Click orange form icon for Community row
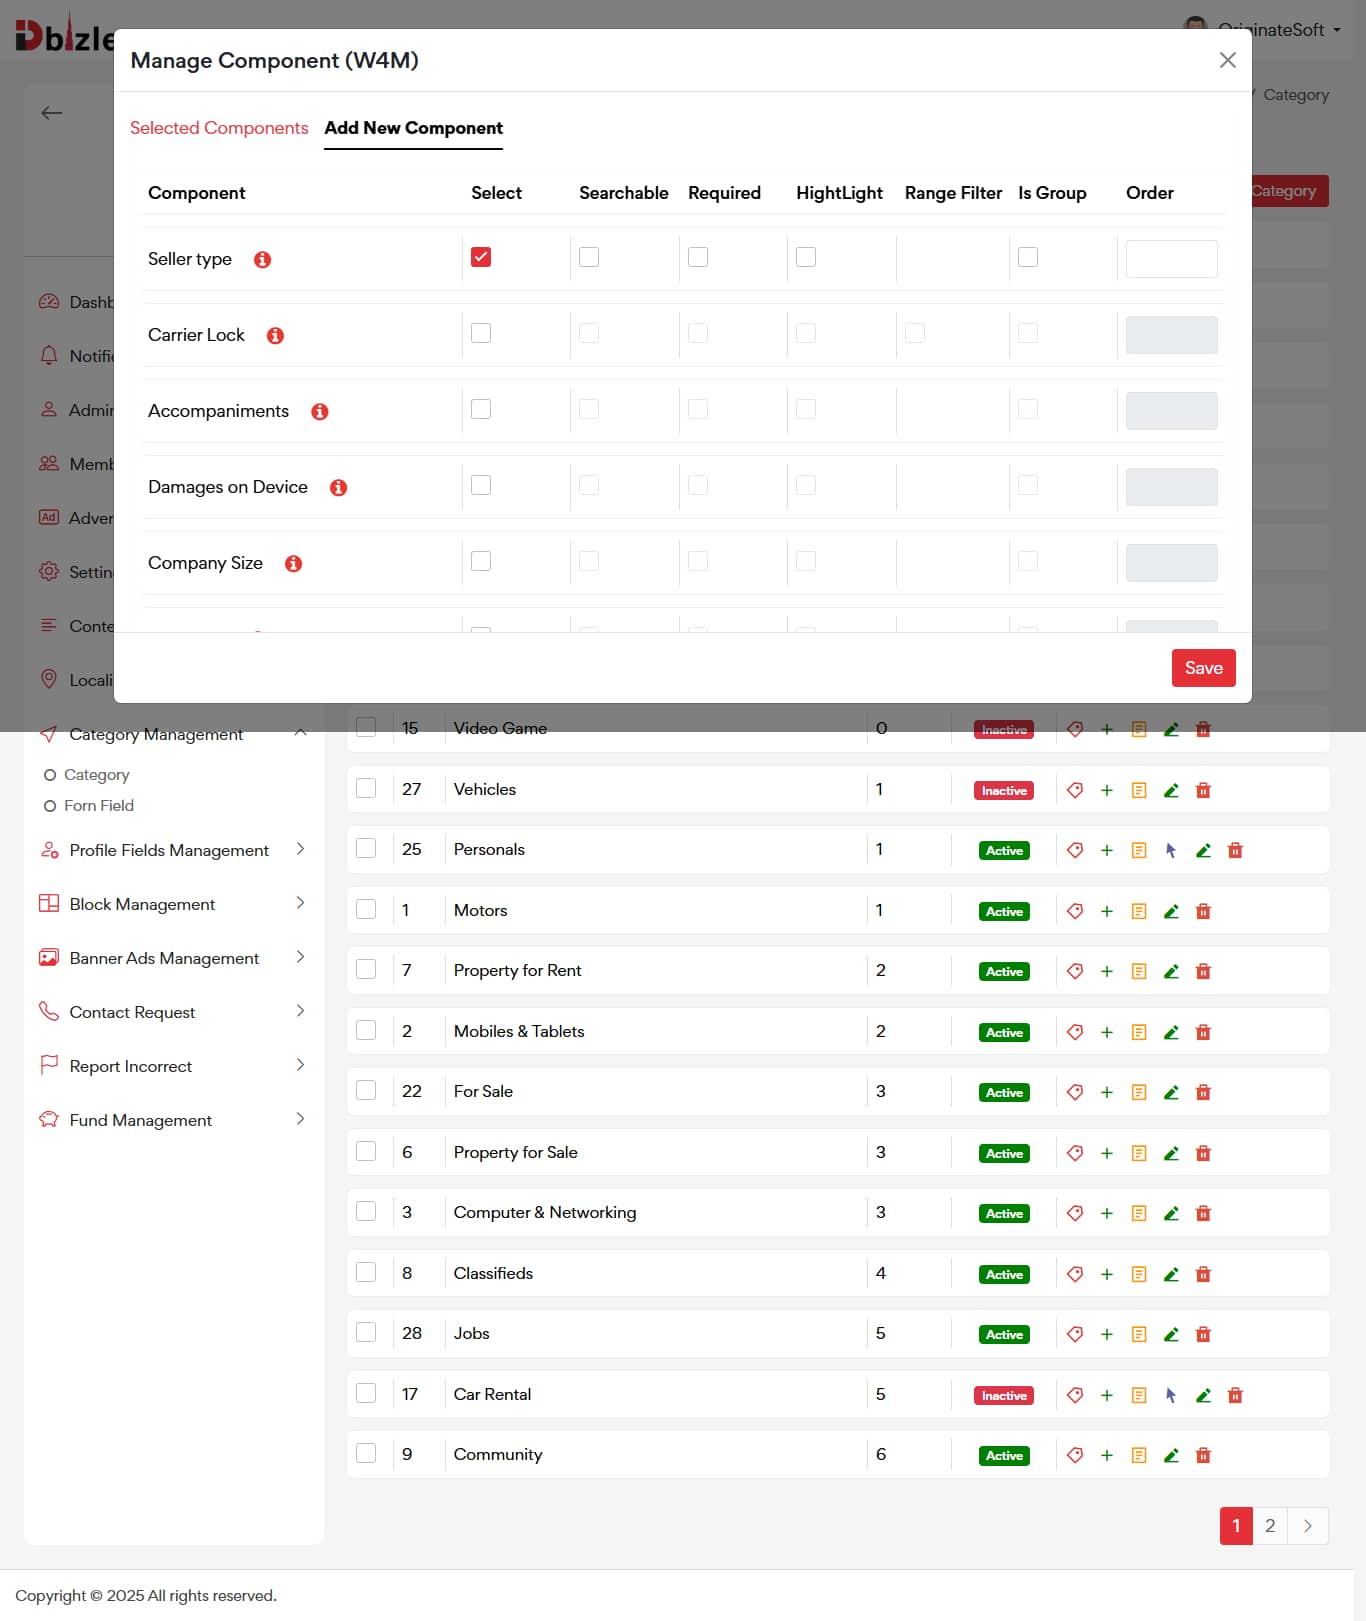1366x1621 pixels. [1138, 1455]
